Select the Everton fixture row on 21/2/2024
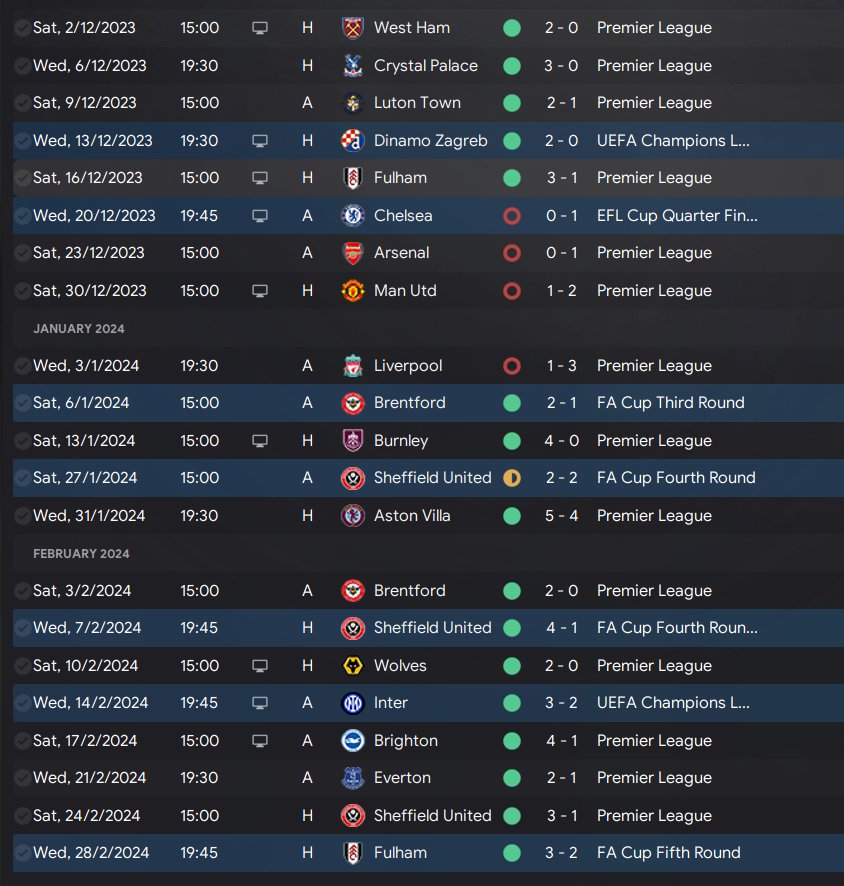This screenshot has height=886, width=844. coord(420,778)
